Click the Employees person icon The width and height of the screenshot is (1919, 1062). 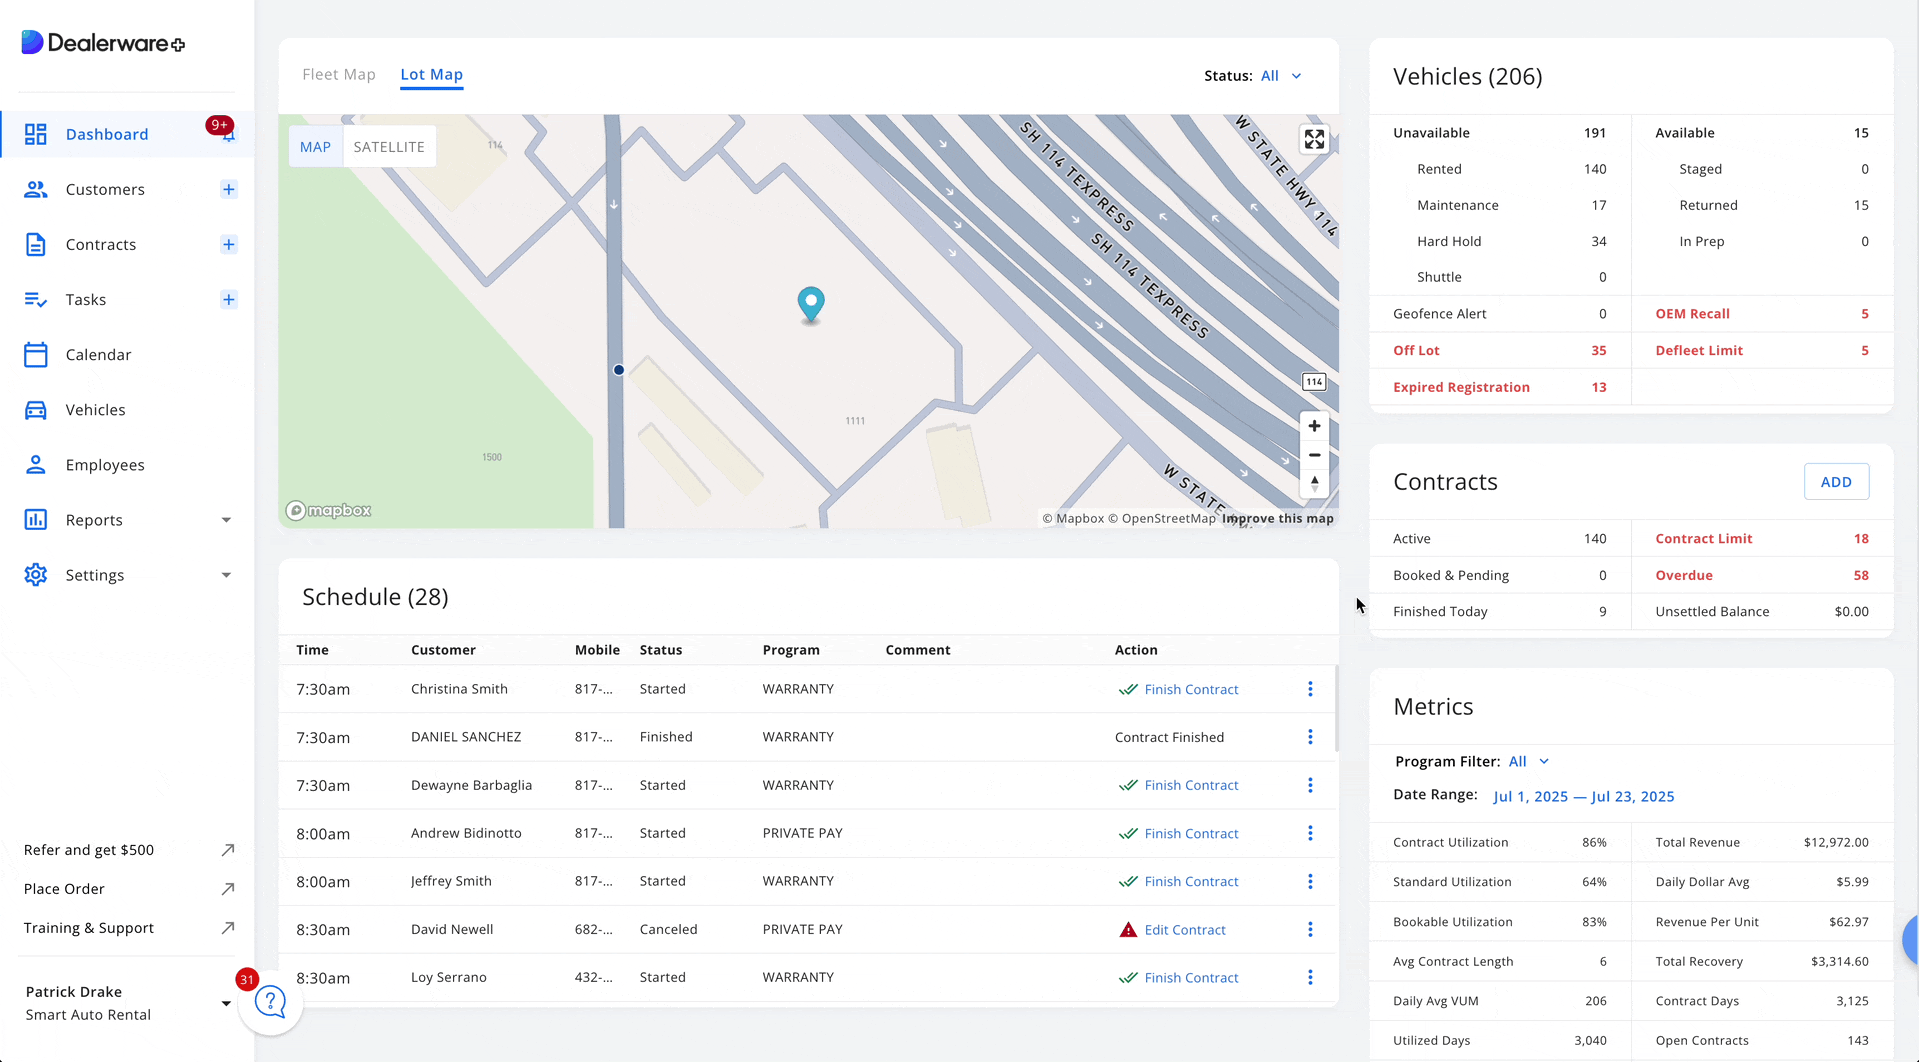point(36,464)
